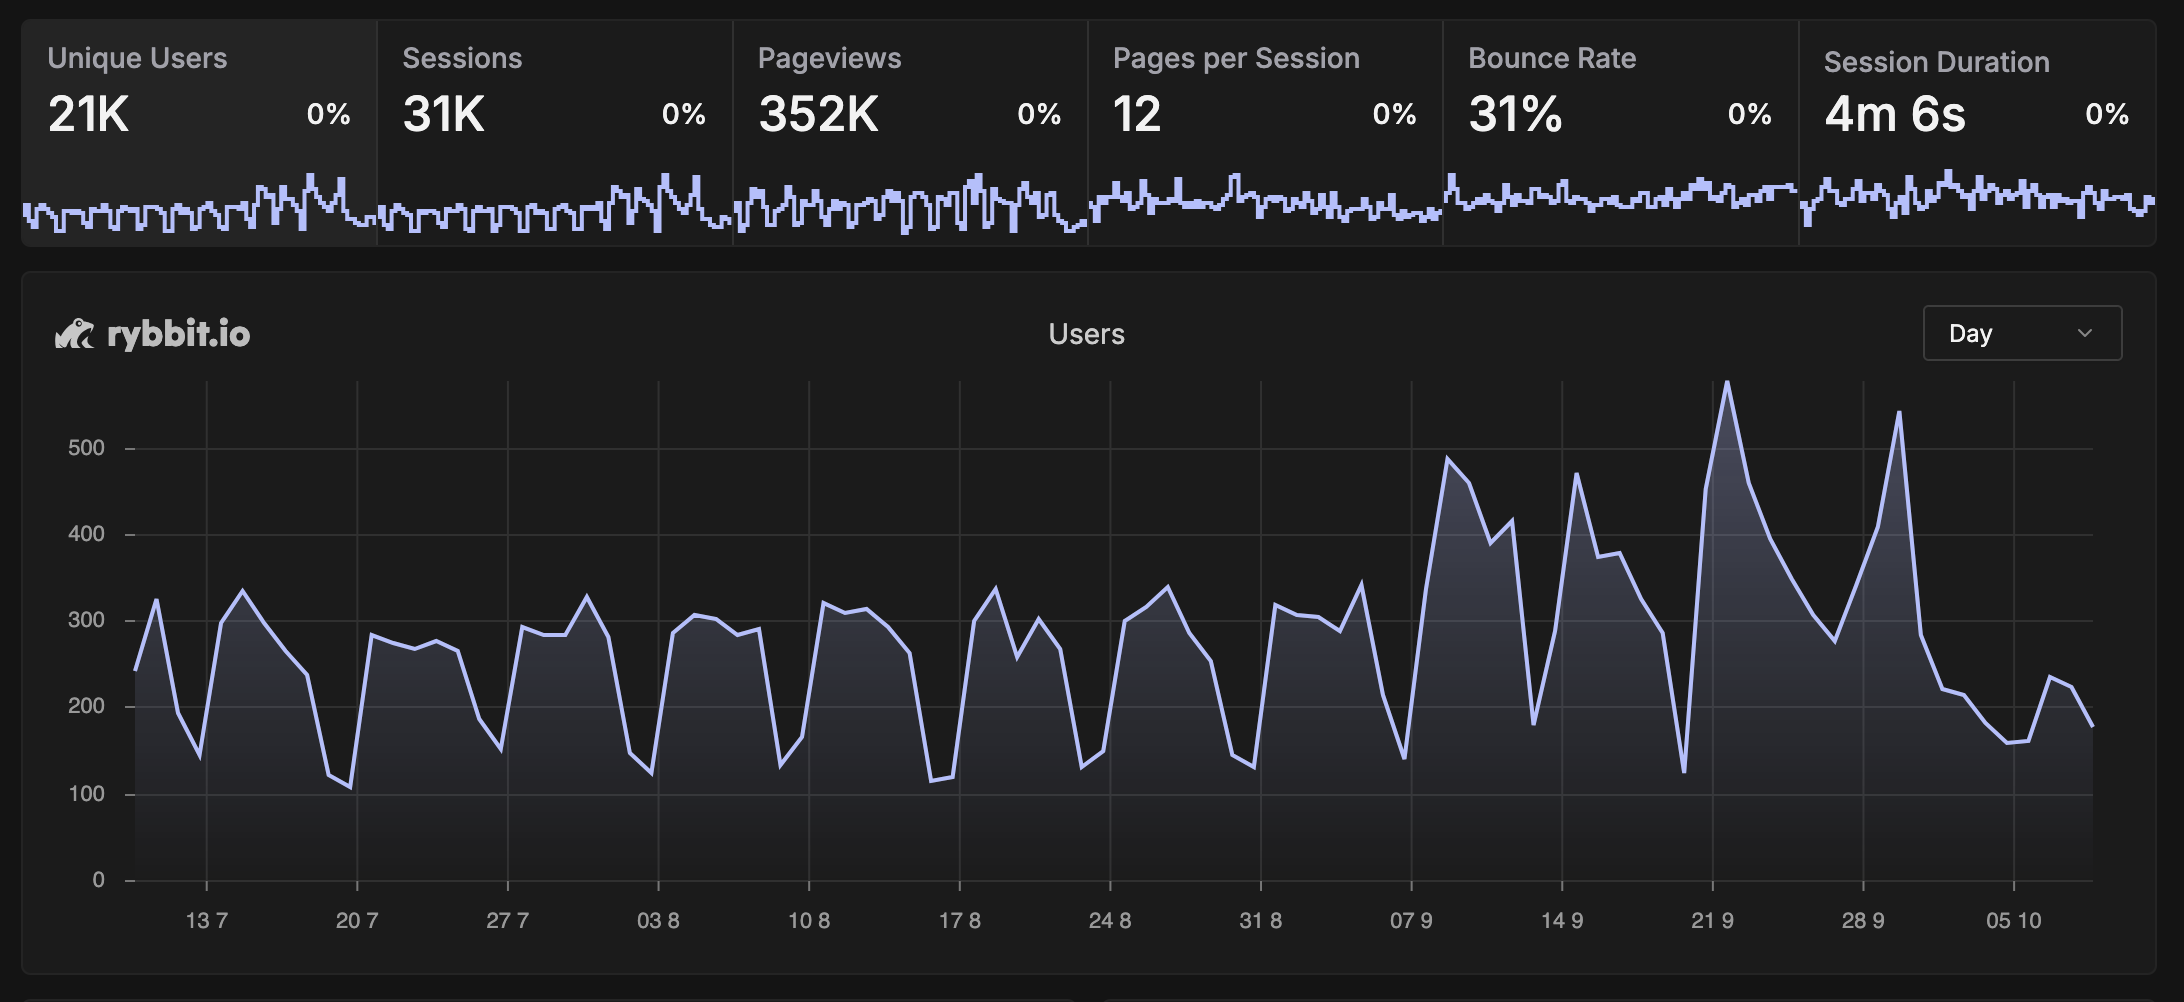Click the rybbit.io frog logo icon

(74, 334)
